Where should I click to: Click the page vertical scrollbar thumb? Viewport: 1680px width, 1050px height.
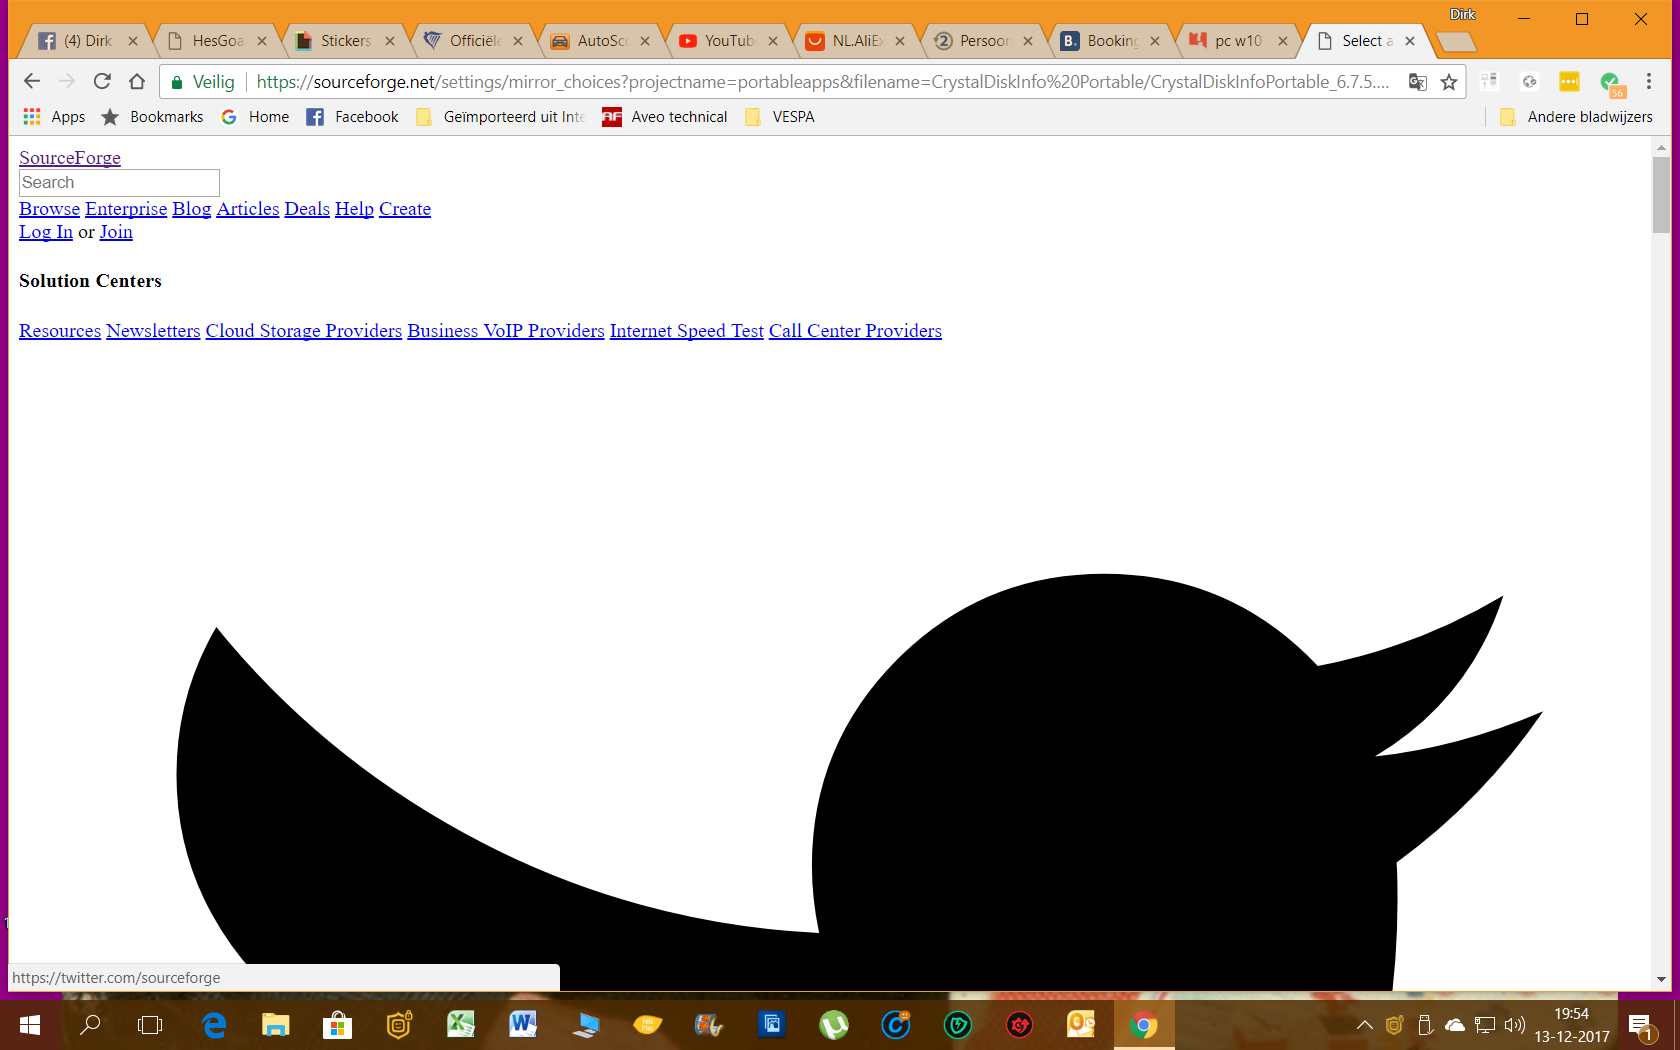1661,194
